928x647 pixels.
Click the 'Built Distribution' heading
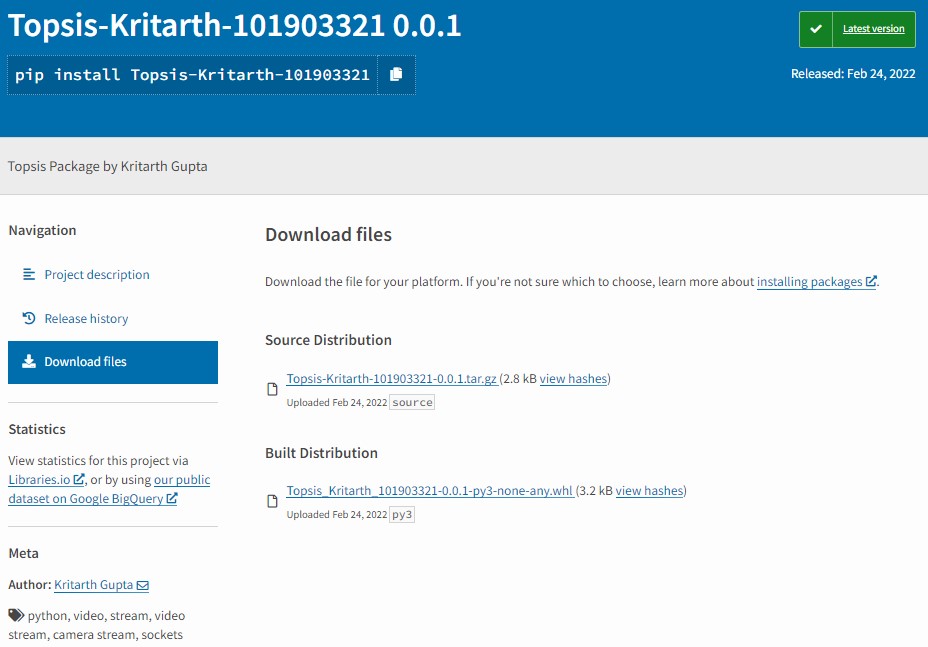(321, 453)
